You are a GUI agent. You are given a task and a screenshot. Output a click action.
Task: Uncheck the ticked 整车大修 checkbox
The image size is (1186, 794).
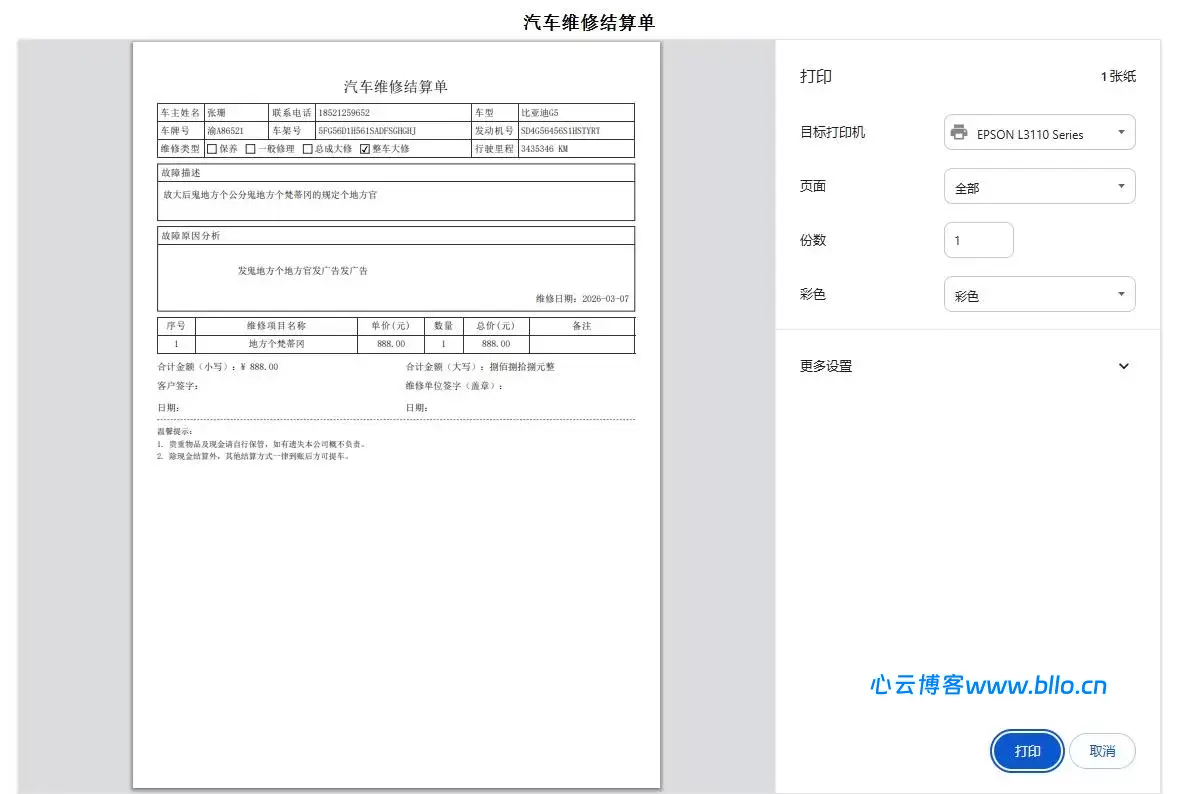pyautogui.click(x=364, y=148)
